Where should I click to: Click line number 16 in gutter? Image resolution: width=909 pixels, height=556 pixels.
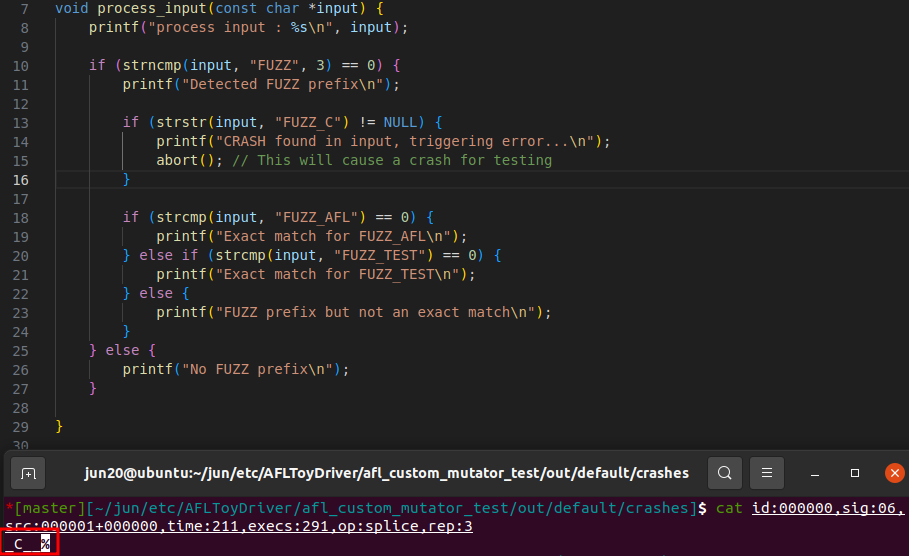pos(20,180)
